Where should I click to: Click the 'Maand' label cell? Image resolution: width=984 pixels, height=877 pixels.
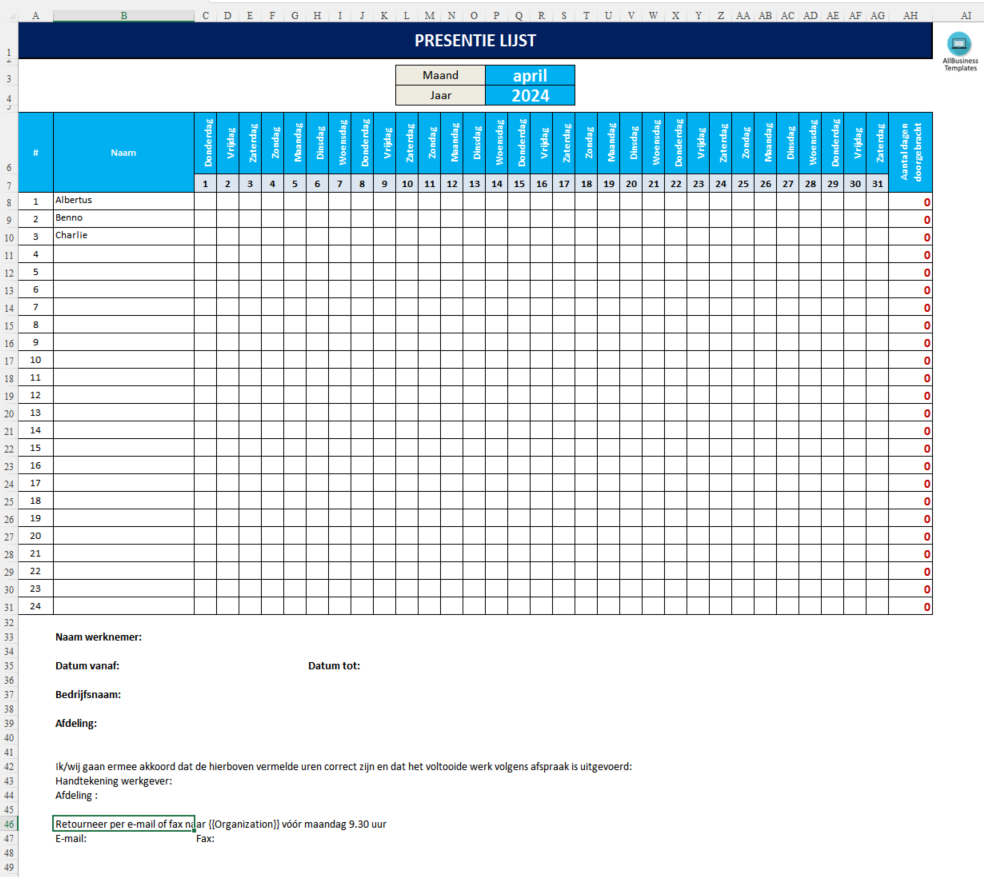coord(440,76)
